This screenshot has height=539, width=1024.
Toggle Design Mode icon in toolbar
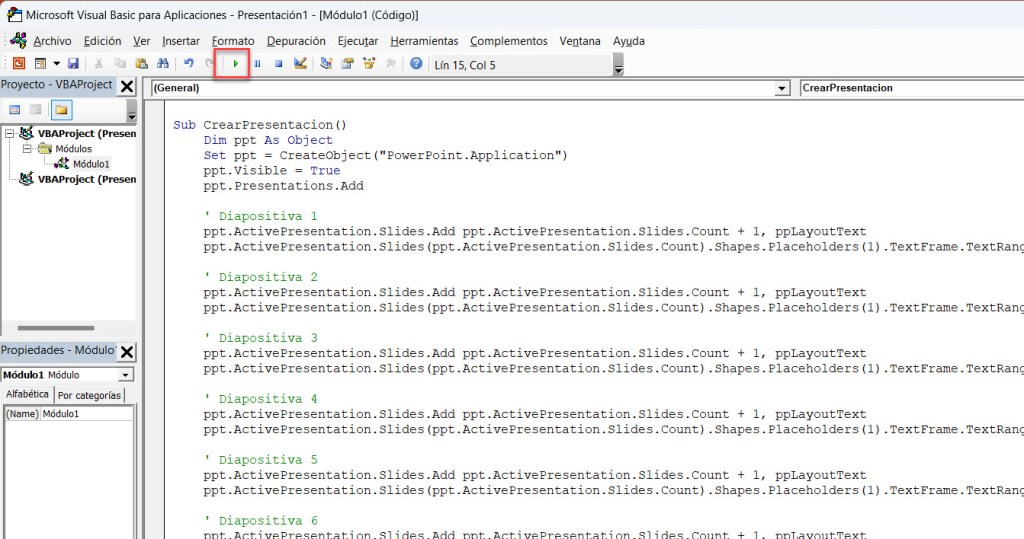(300, 64)
